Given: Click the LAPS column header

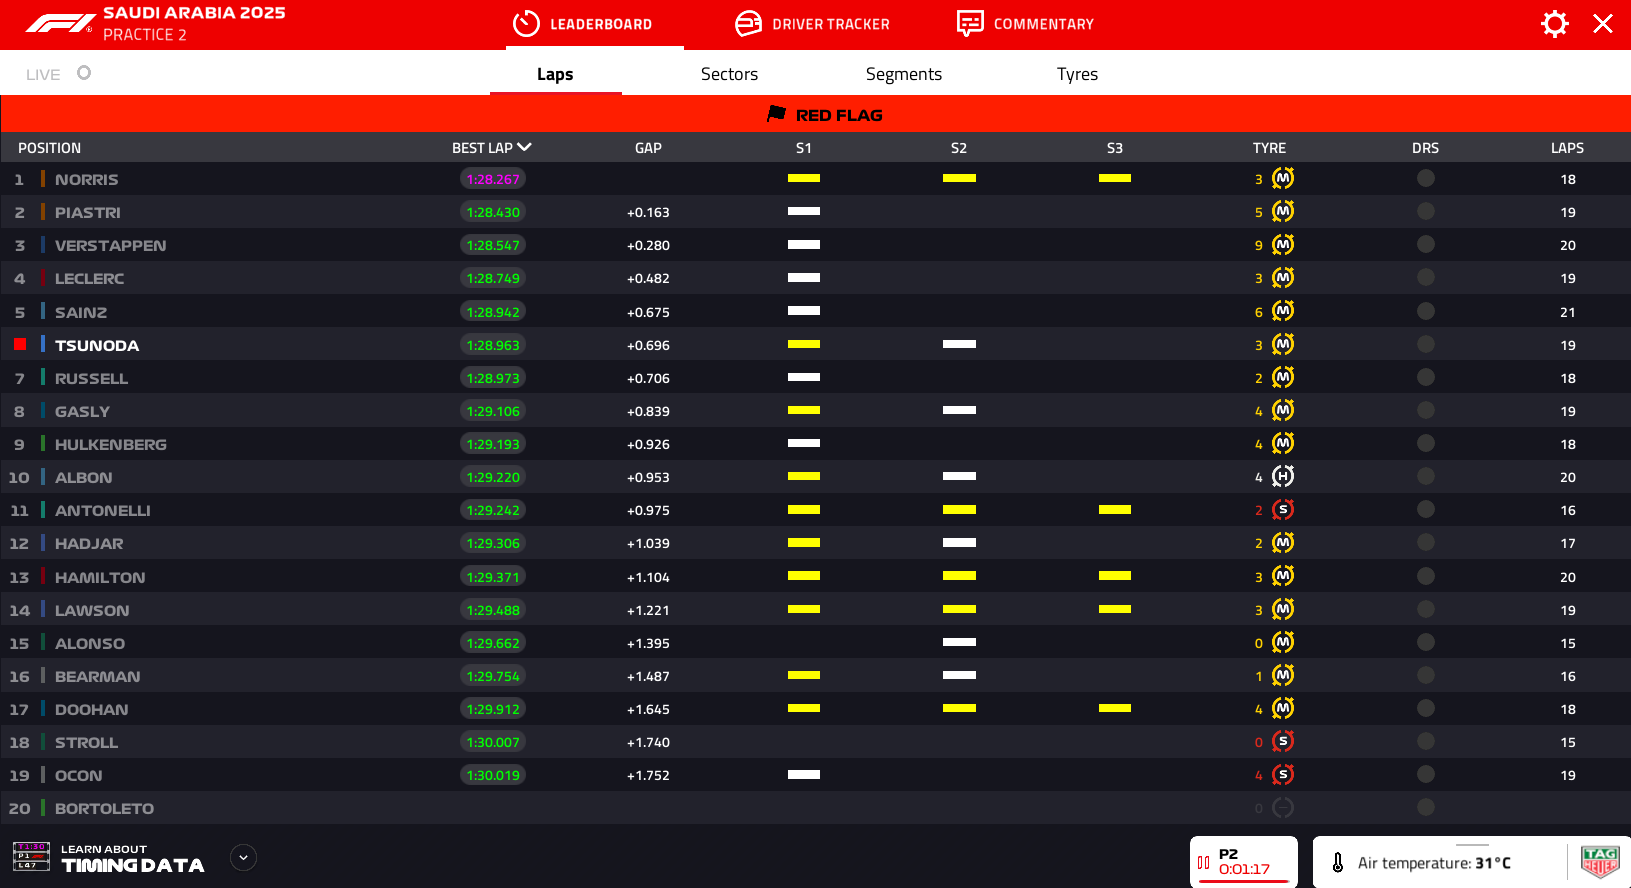Looking at the screenshot, I should point(1567,148).
